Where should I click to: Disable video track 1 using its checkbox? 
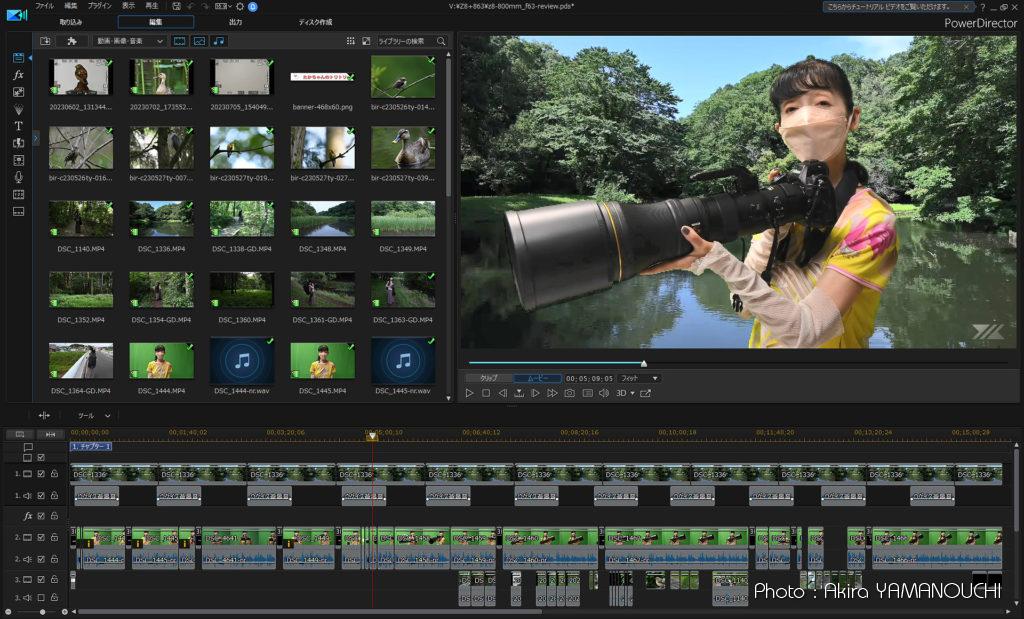41,474
